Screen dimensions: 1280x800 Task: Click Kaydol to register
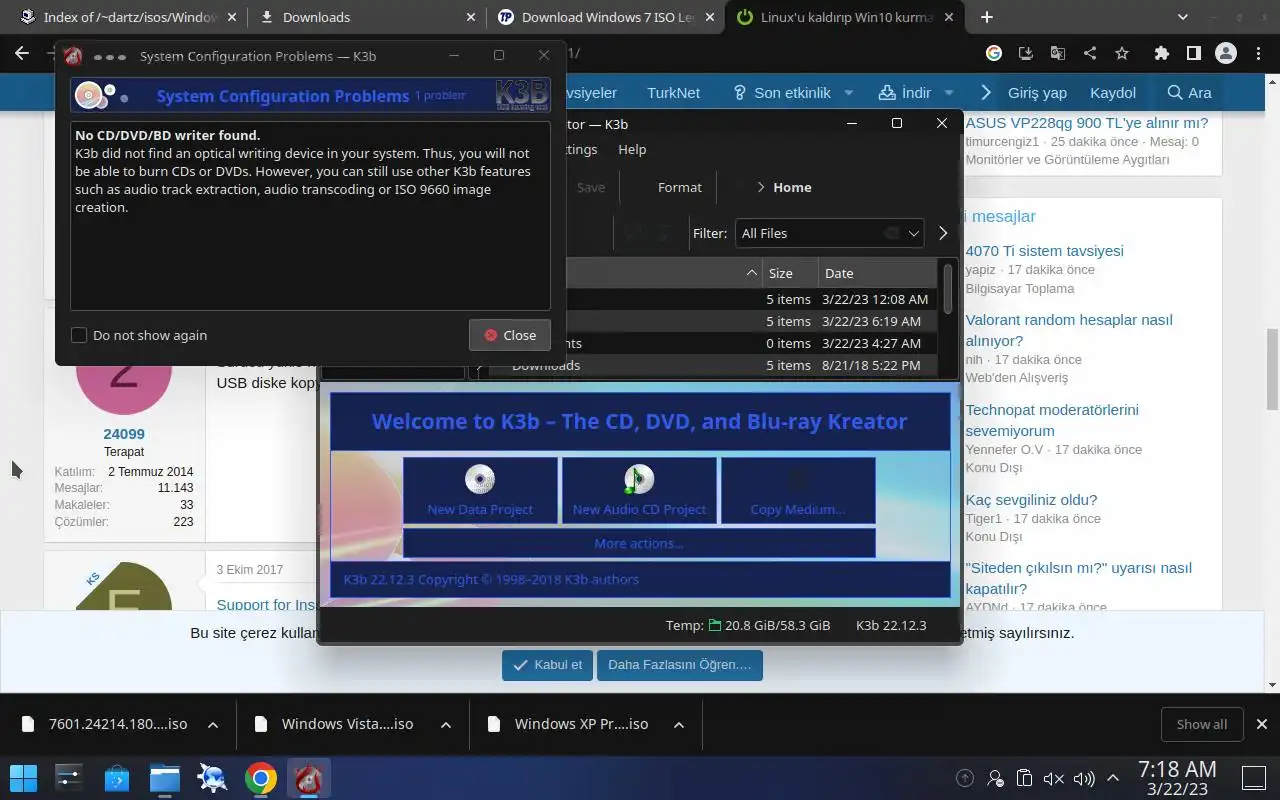(x=1113, y=92)
